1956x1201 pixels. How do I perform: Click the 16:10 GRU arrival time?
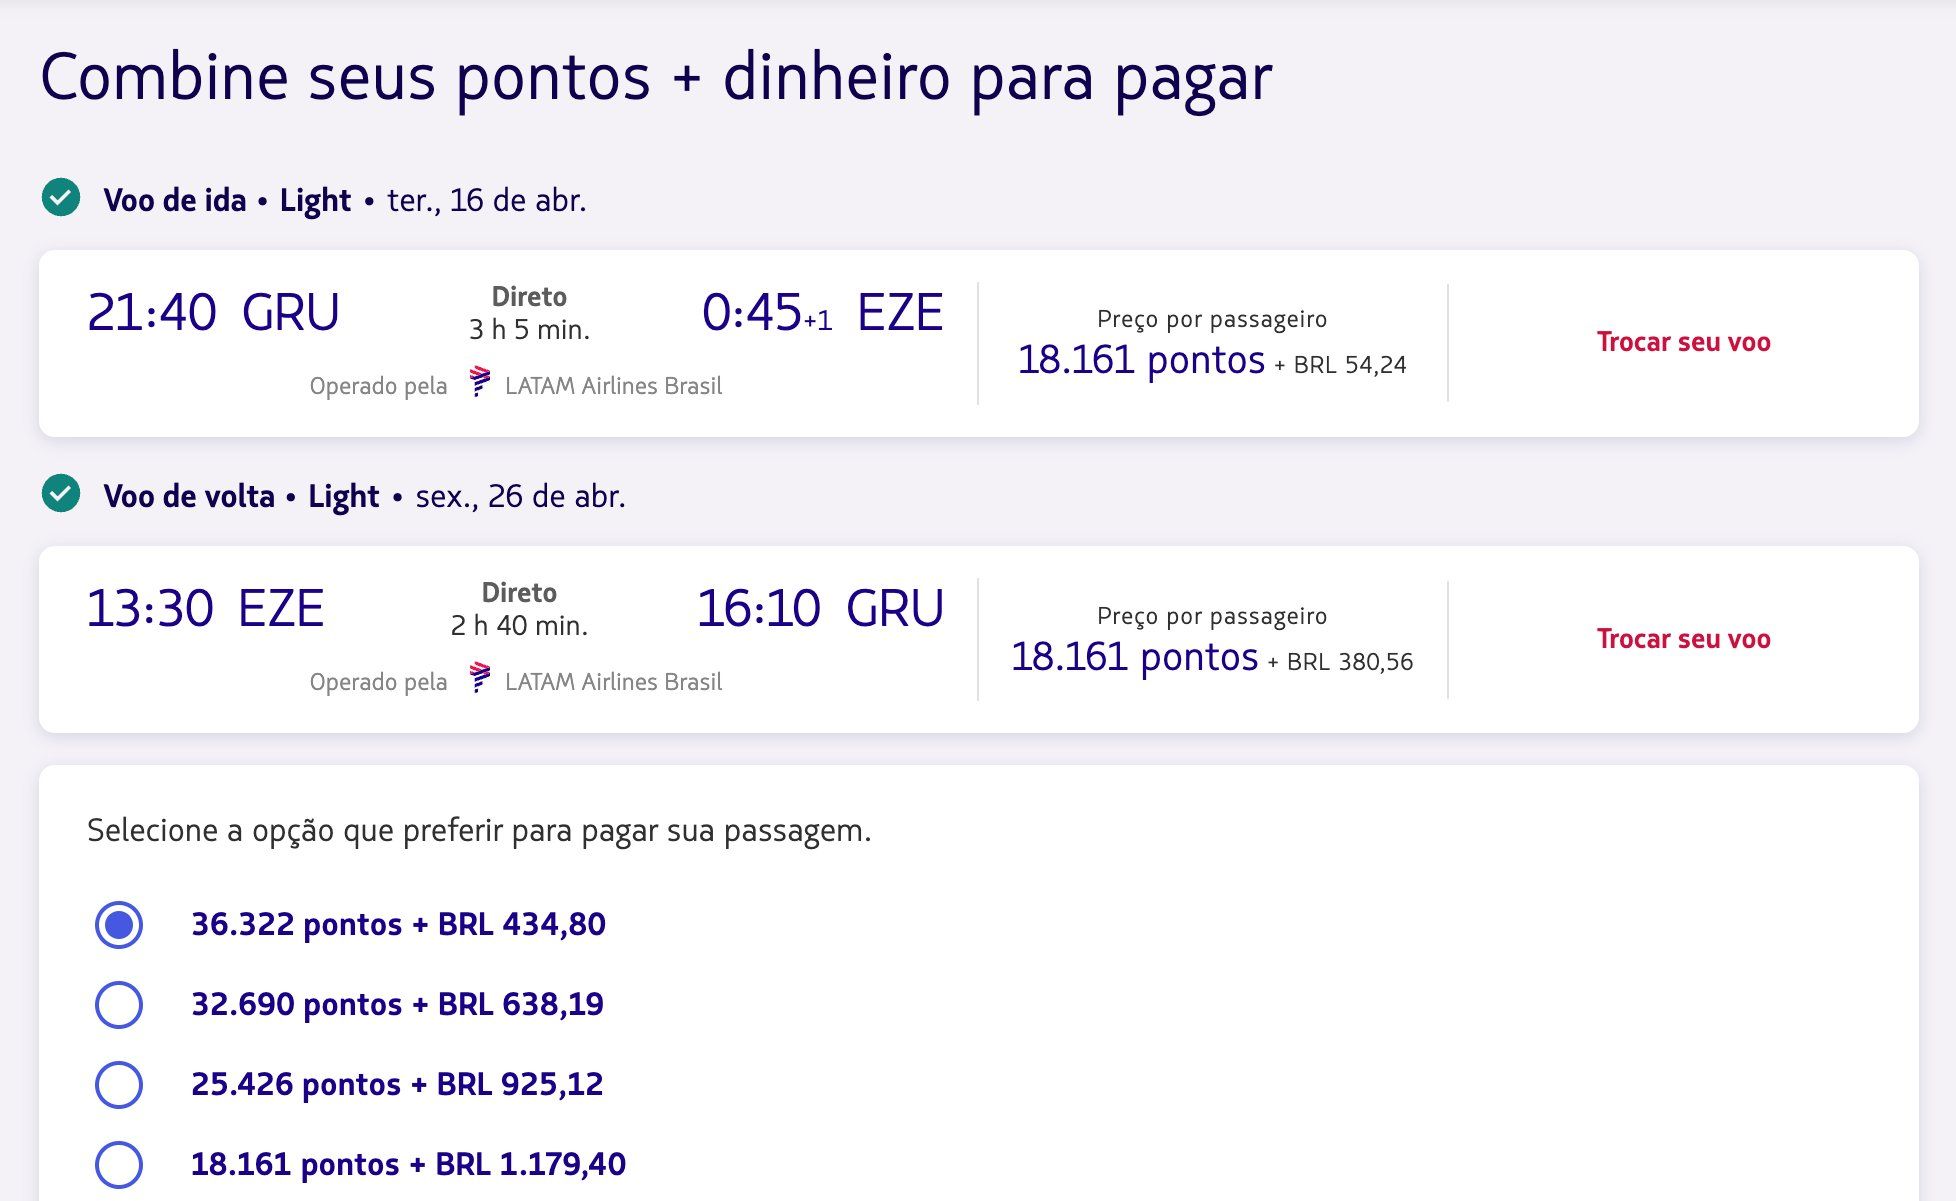coord(819,609)
